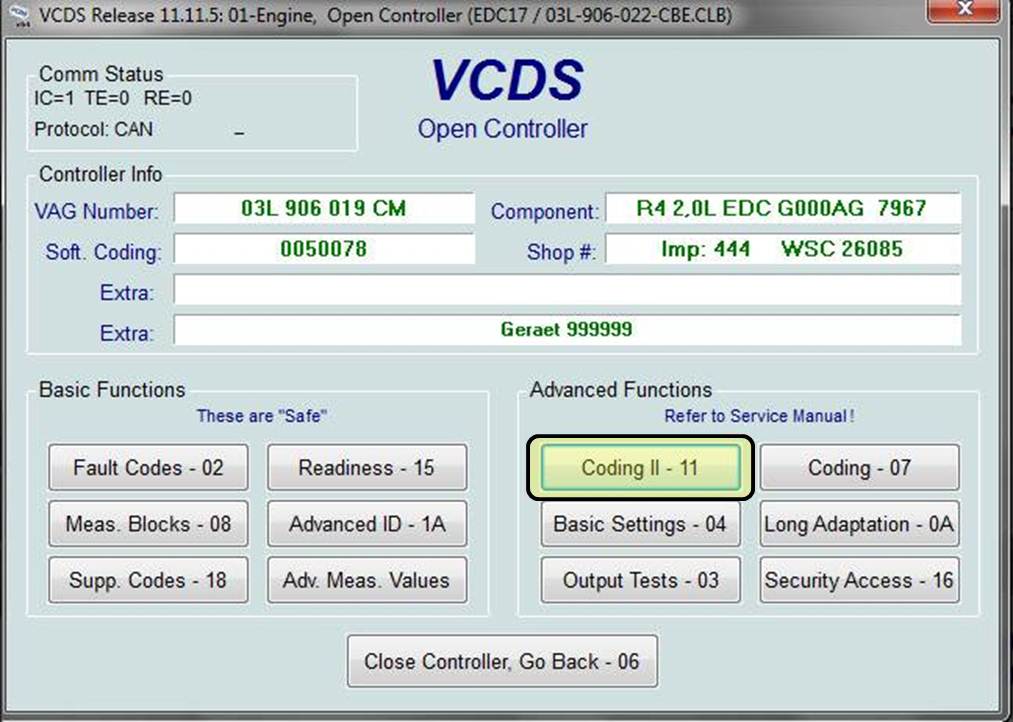Click Advanced ID - 1A button
The image size is (1013, 722).
pos(367,524)
